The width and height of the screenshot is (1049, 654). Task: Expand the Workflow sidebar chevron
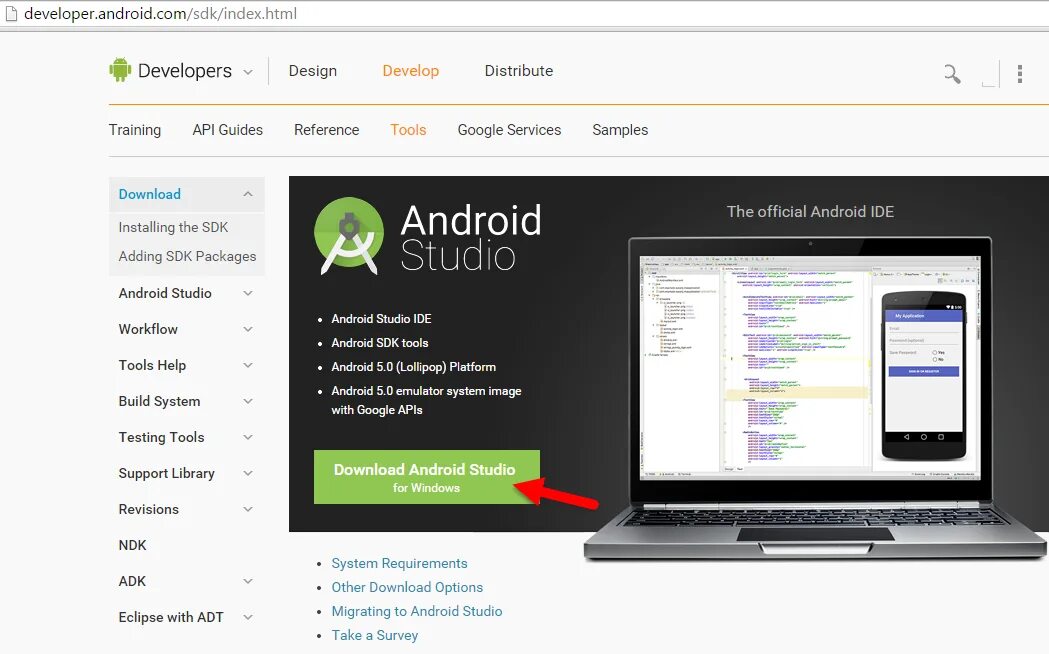coord(248,329)
